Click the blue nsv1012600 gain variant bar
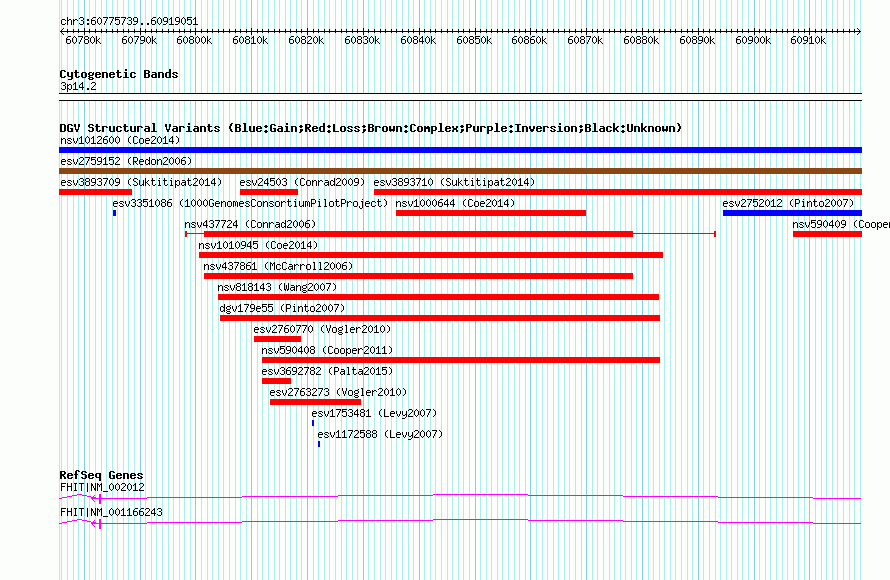 point(460,150)
